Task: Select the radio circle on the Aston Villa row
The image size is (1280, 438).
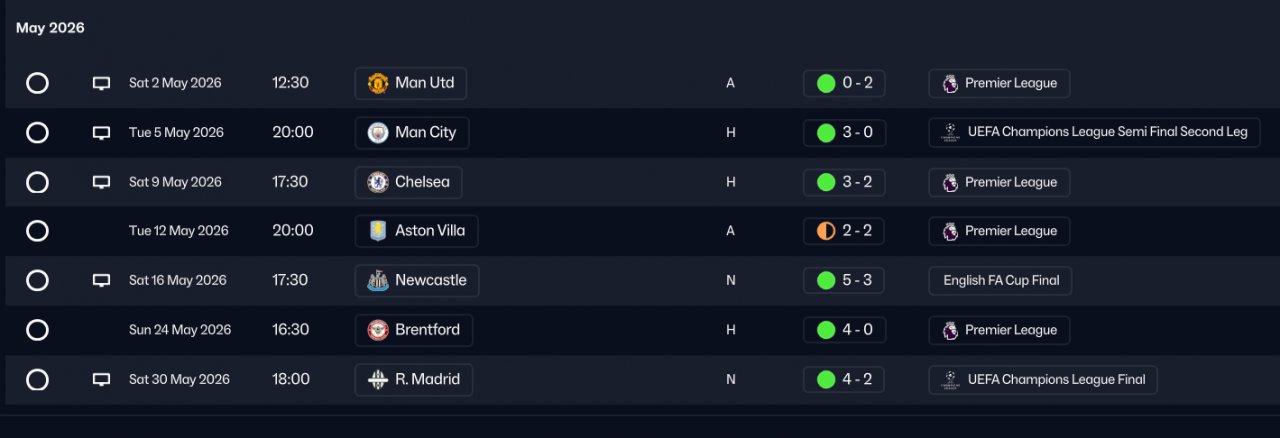Action: click(37, 231)
